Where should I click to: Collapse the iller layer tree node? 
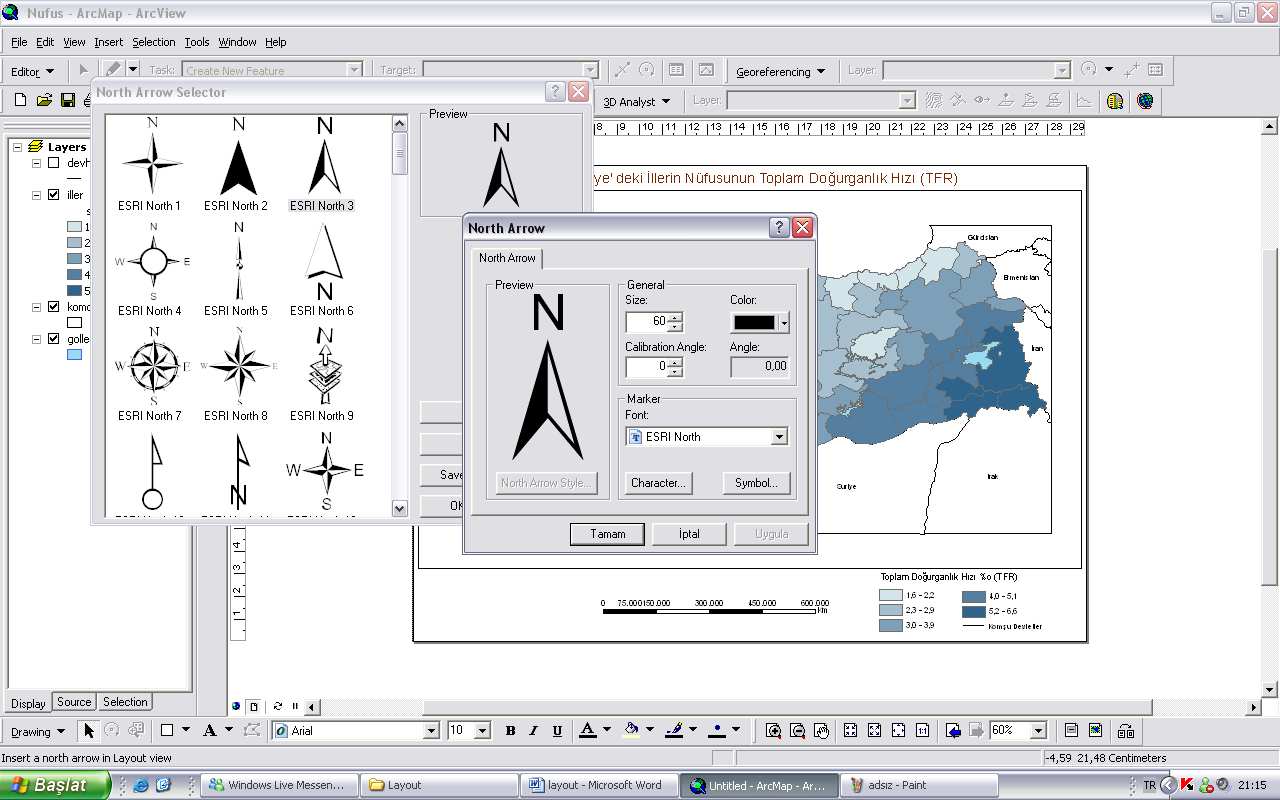tap(37, 195)
